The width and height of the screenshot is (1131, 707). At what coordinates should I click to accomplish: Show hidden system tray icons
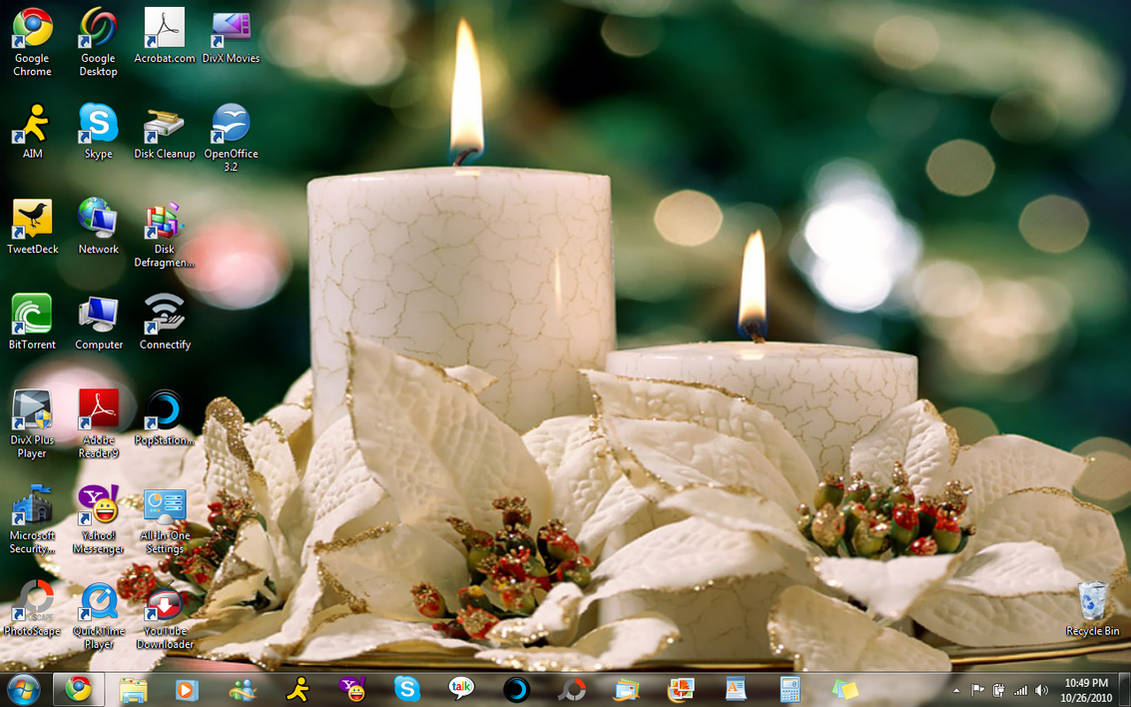pos(957,690)
